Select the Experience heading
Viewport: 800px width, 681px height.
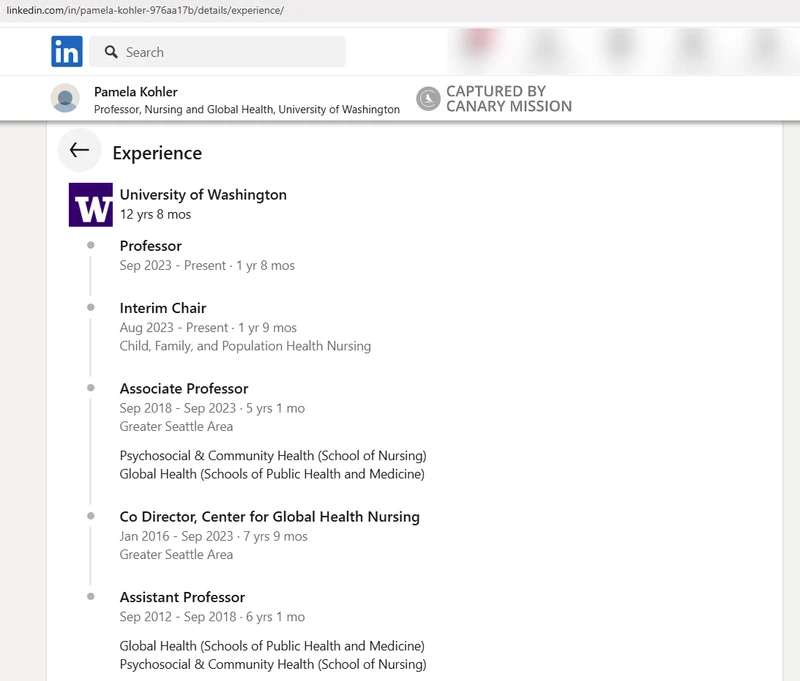tap(157, 153)
